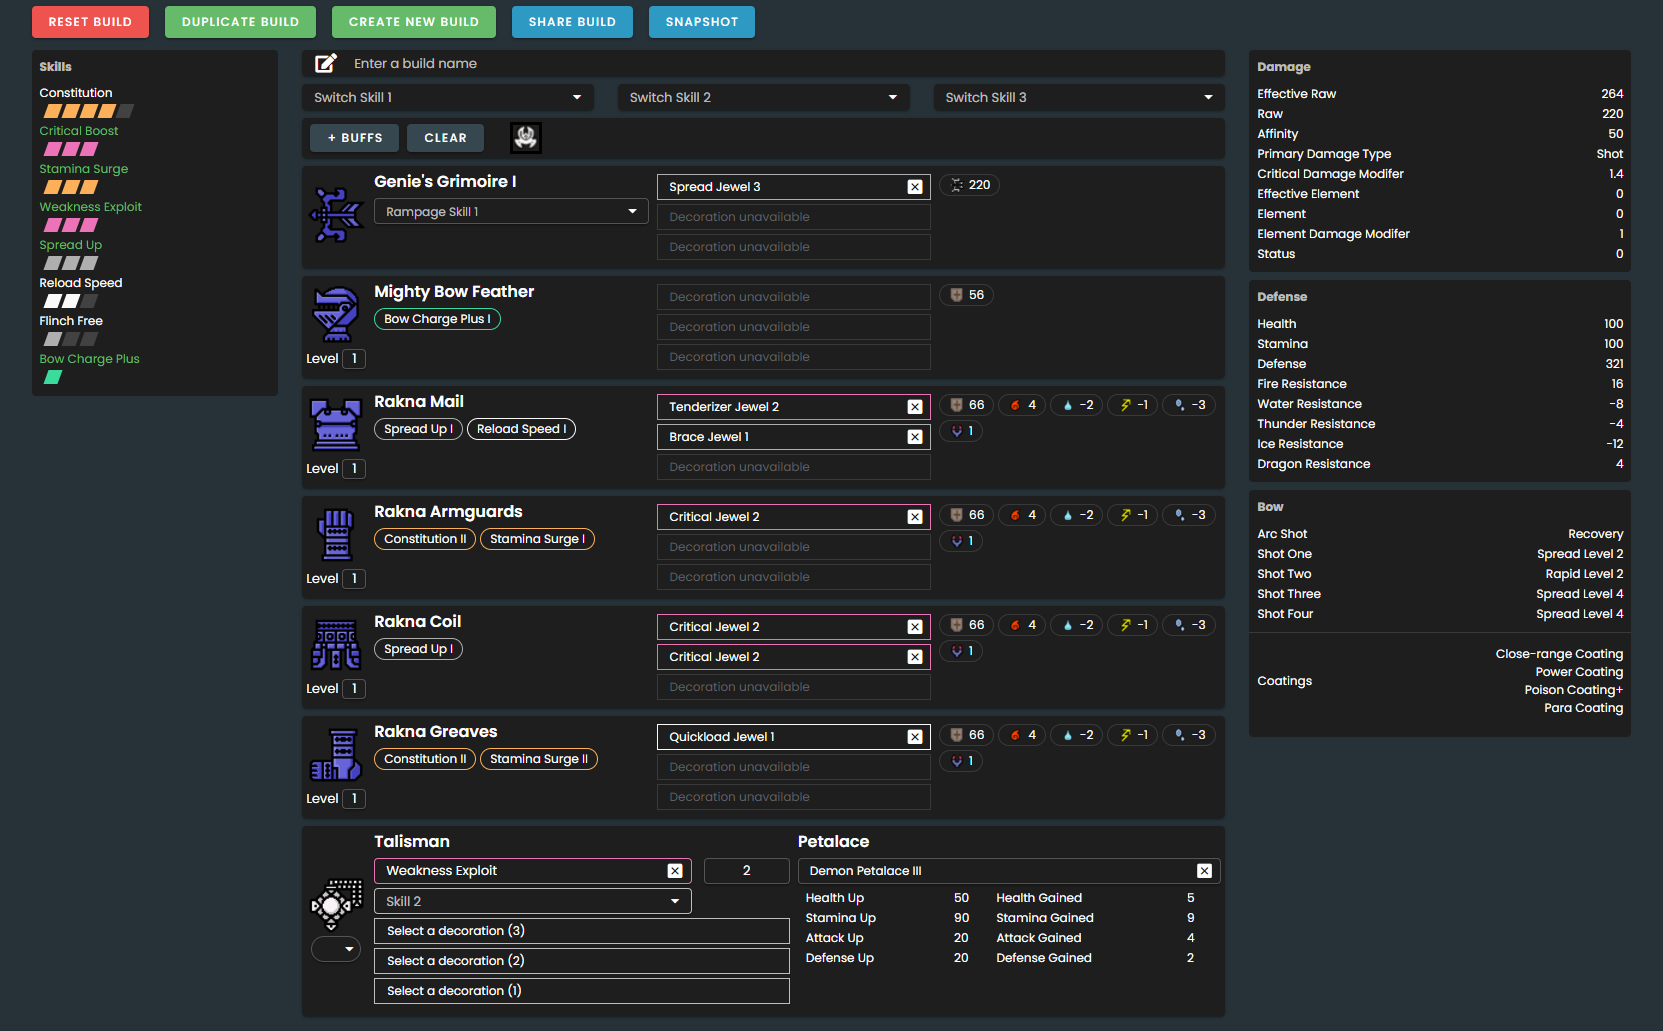Open the talisman Skill 2 dropdown
Viewport: 1663px width, 1031px height.
pos(532,901)
